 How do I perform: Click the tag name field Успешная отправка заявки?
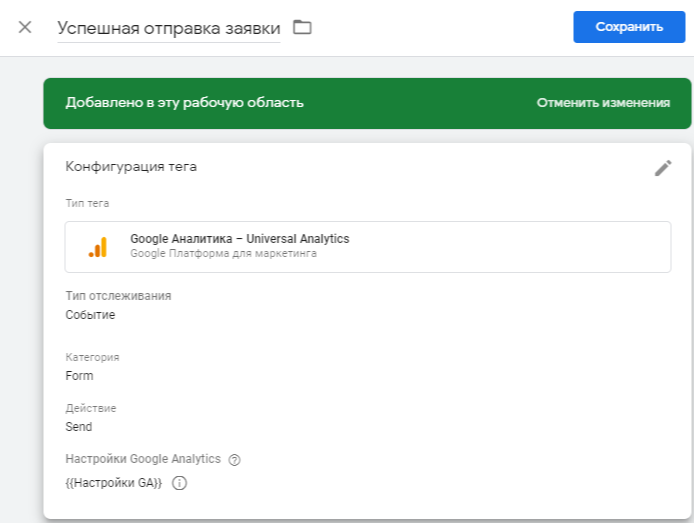coord(168,28)
